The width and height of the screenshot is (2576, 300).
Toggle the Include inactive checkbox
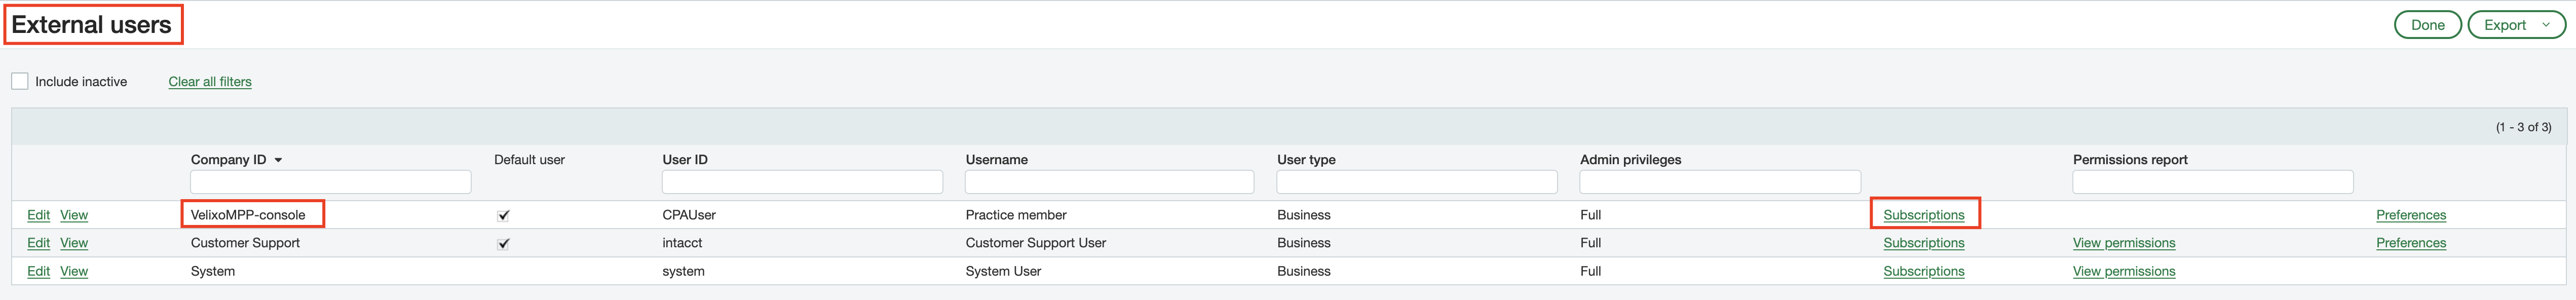(20, 81)
